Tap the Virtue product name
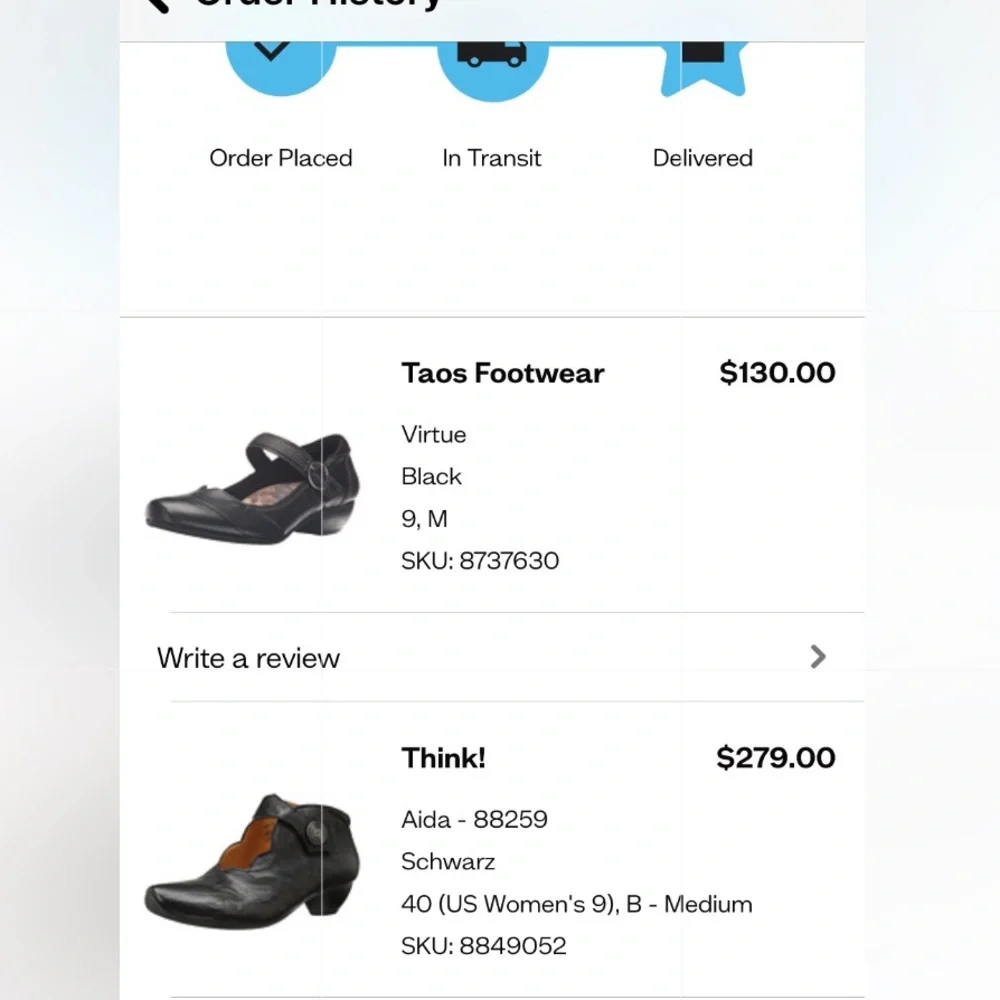1000x1000 pixels. [x=434, y=434]
